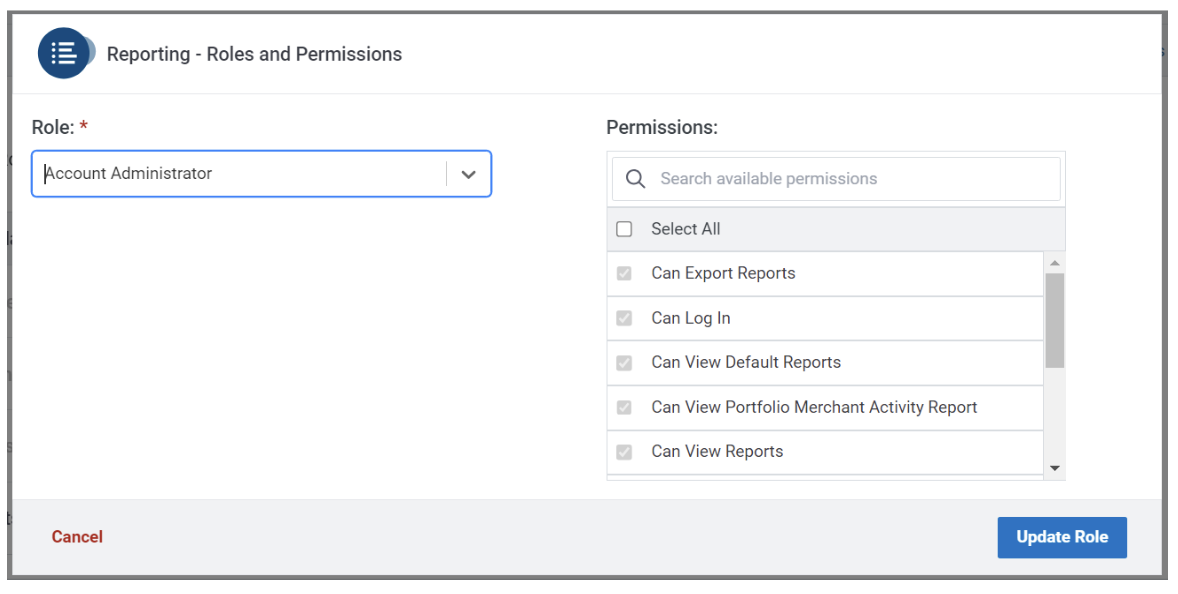Click the Account Administrator role field
The image size is (1178, 594).
240,174
